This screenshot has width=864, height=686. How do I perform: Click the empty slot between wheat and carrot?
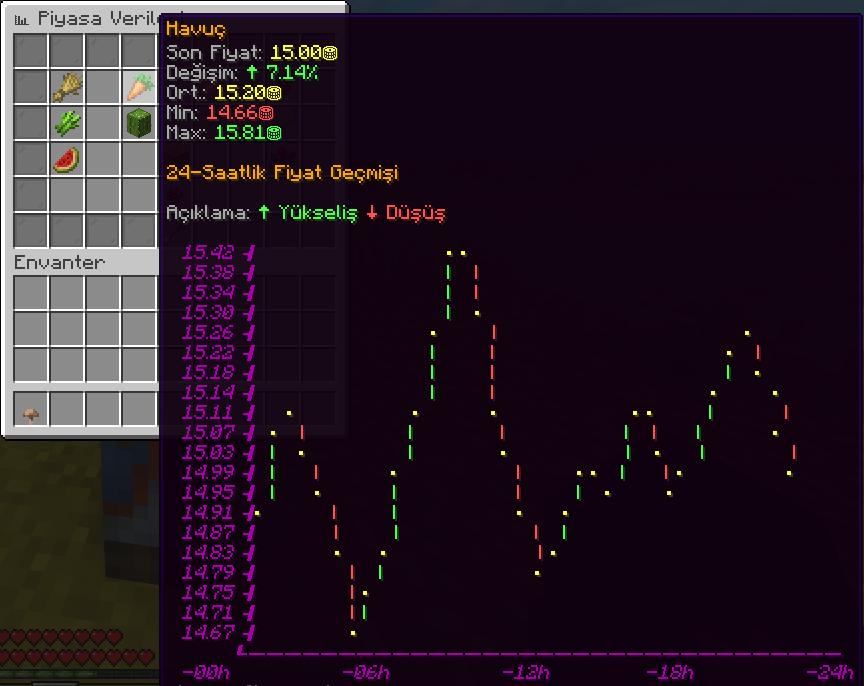point(102,87)
